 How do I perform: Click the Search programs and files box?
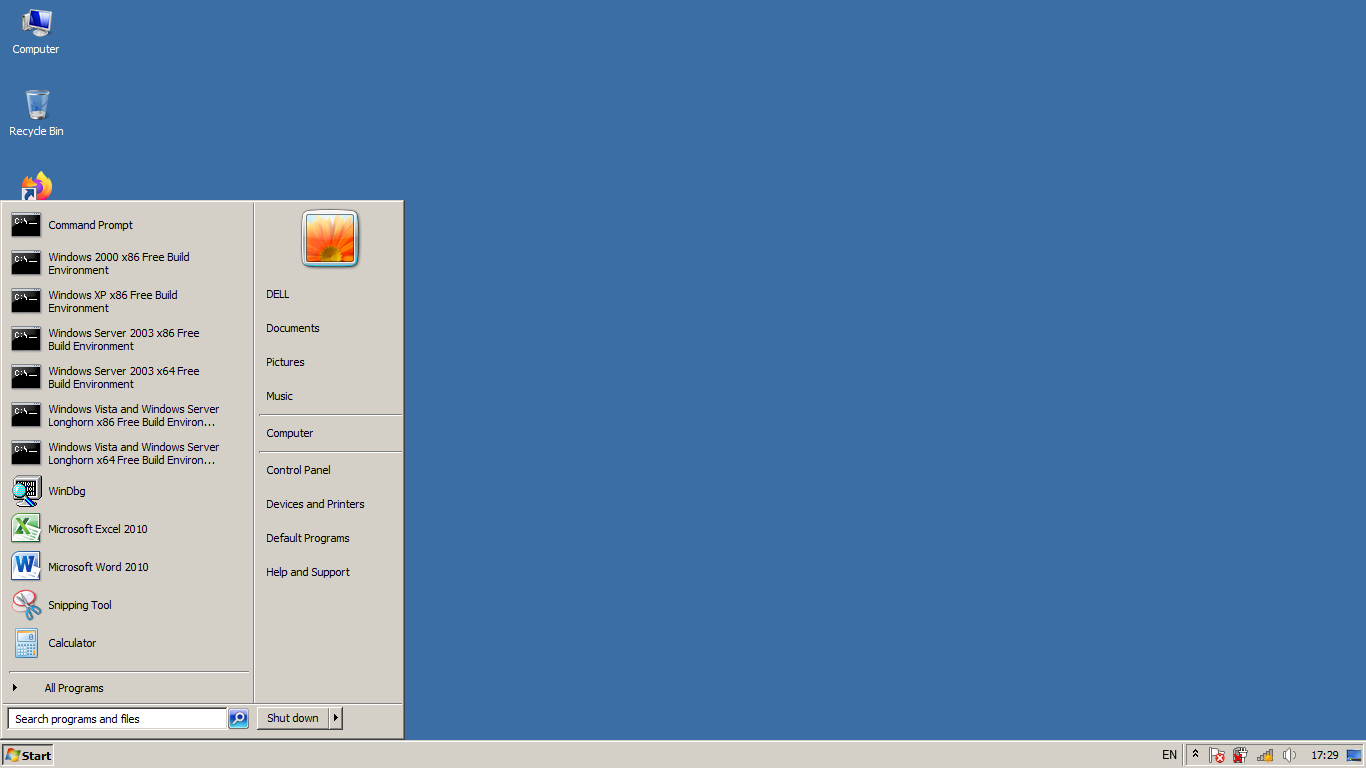pyautogui.click(x=117, y=718)
